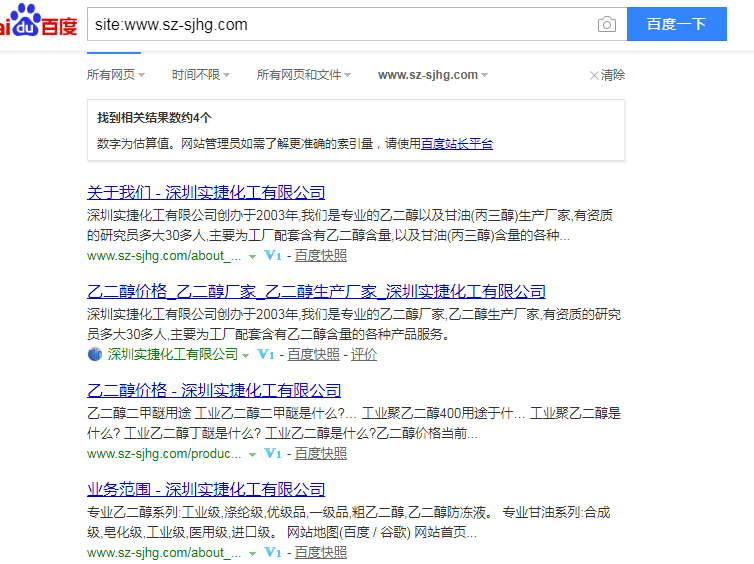This screenshot has height=564, width=754.
Task: Click the green URL www.sz-sjhg.com/produc...
Action: point(164,453)
